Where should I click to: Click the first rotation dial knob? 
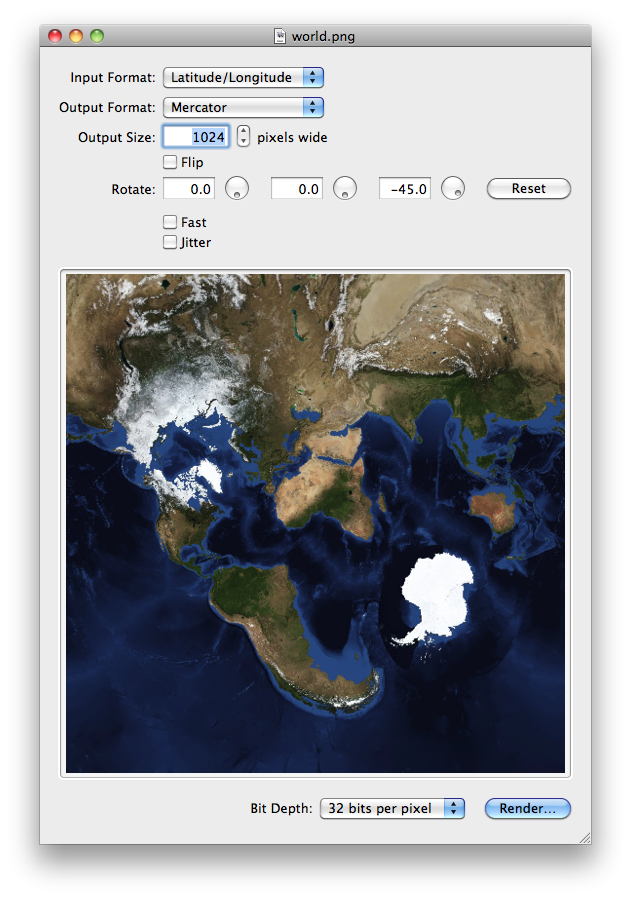[237, 188]
